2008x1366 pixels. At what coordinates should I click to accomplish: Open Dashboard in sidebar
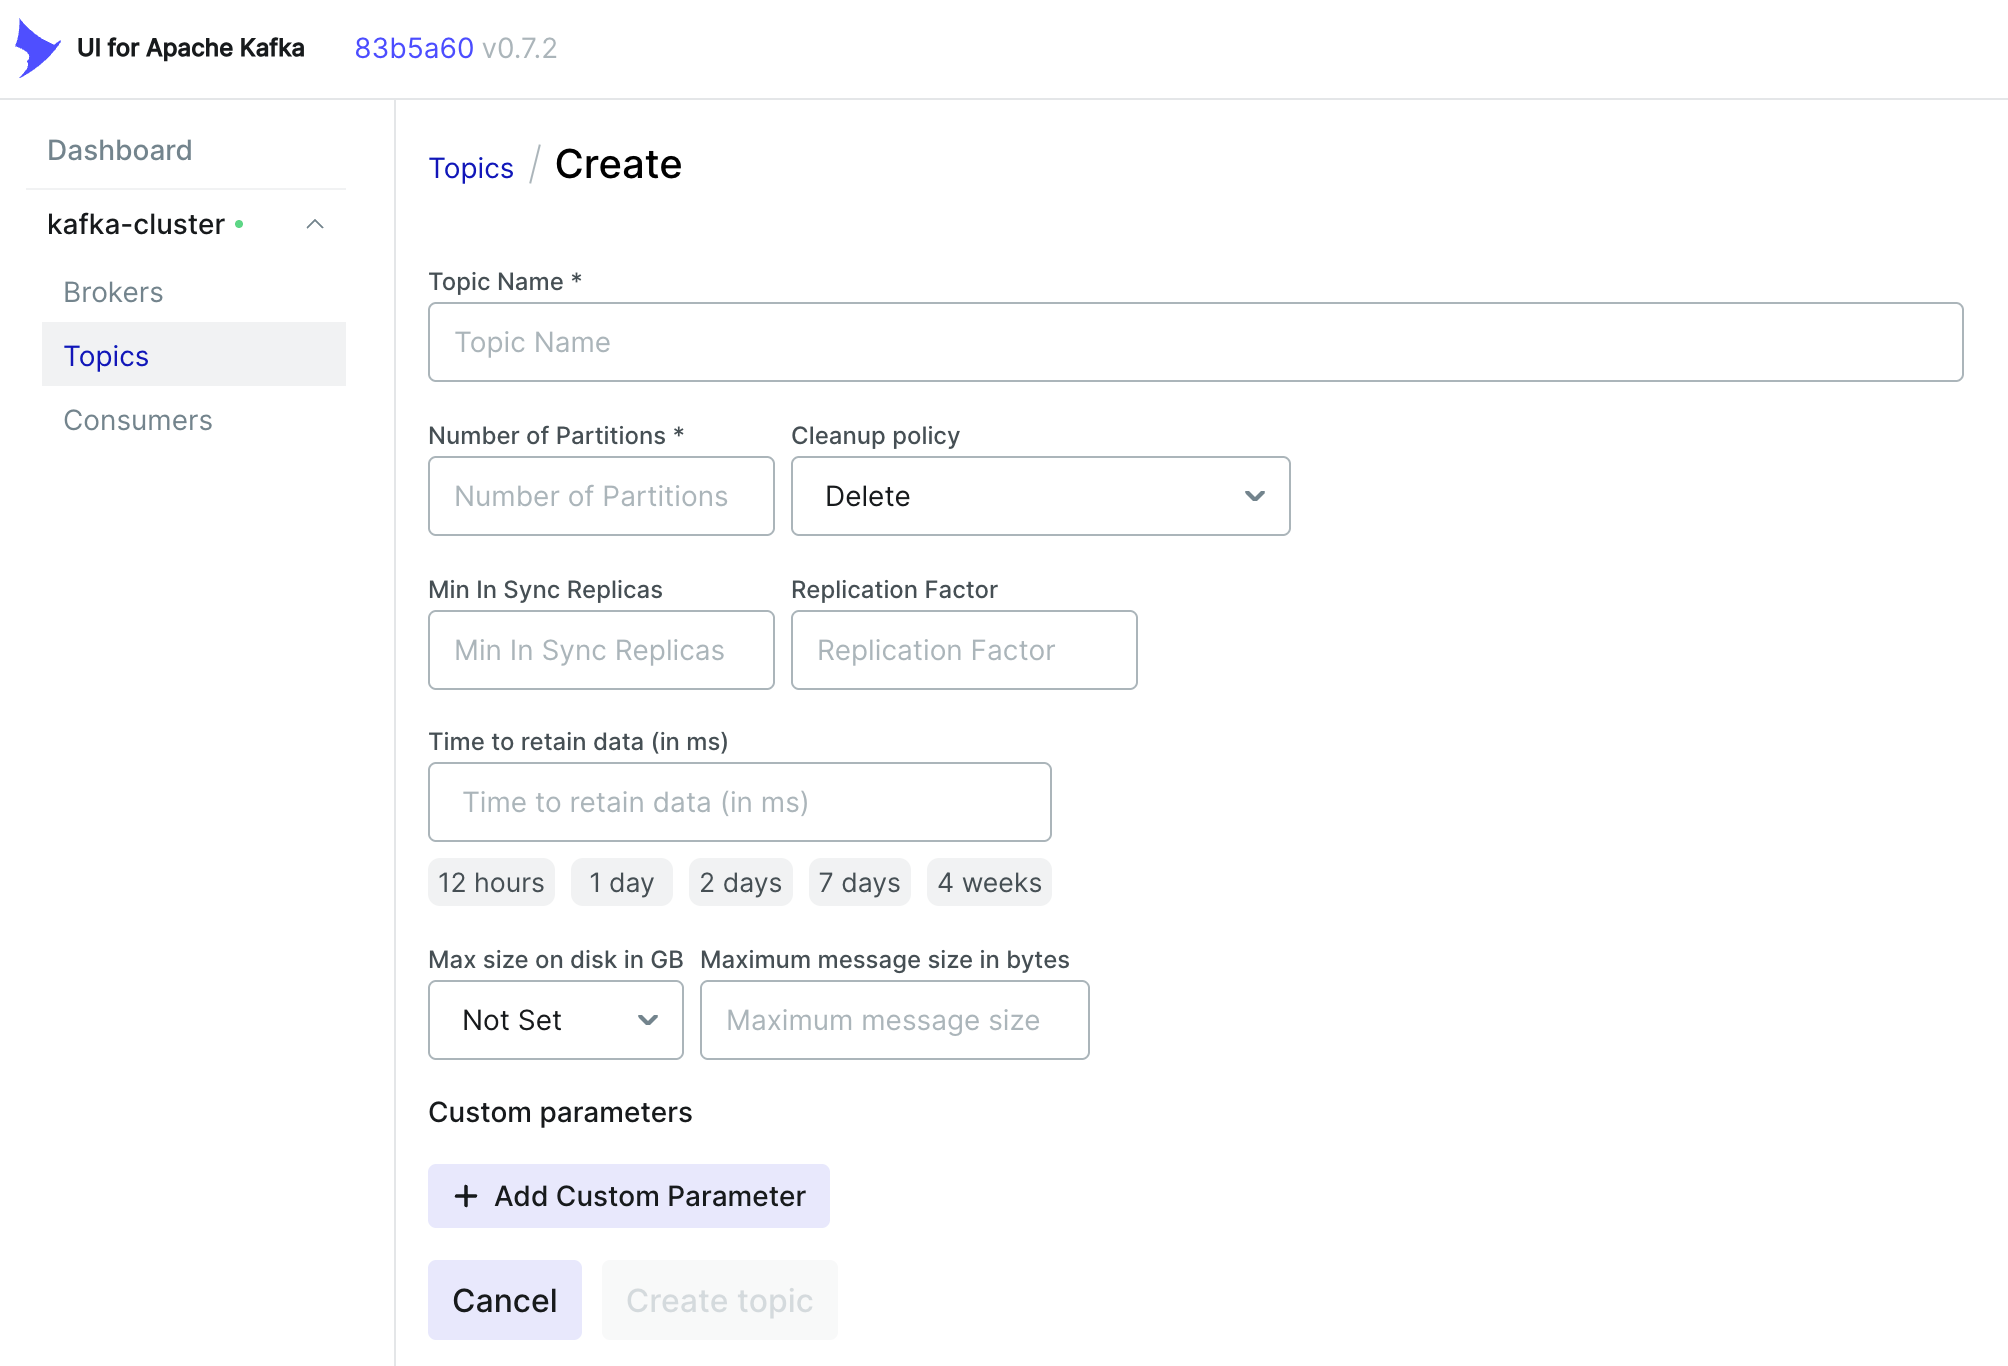click(x=120, y=150)
